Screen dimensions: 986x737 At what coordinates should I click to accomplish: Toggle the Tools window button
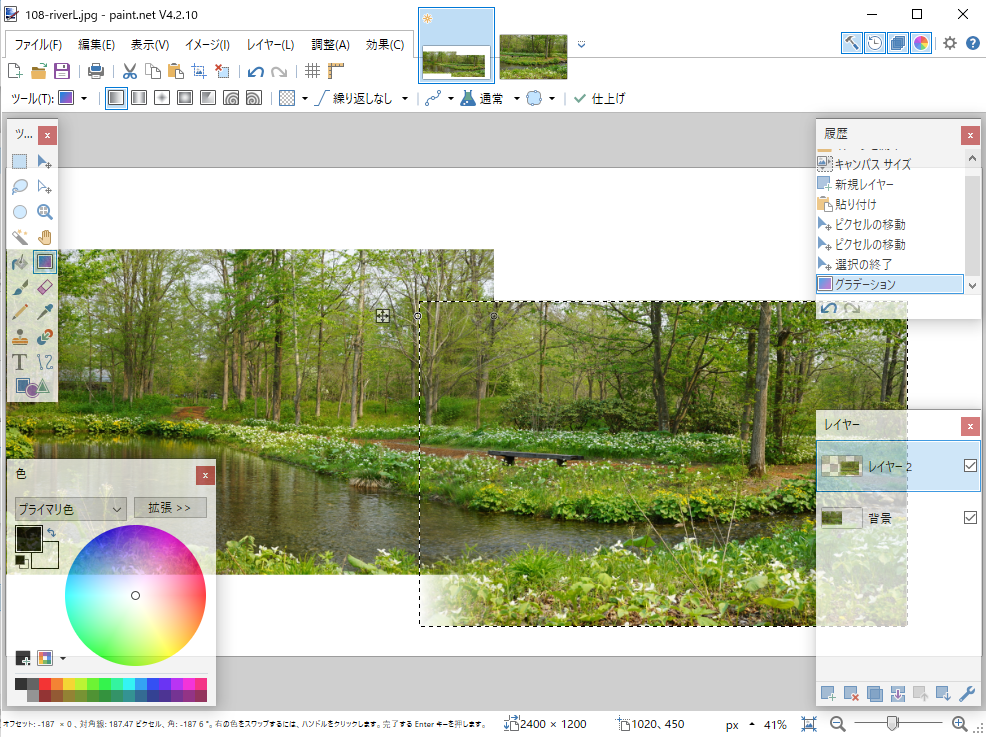(851, 43)
